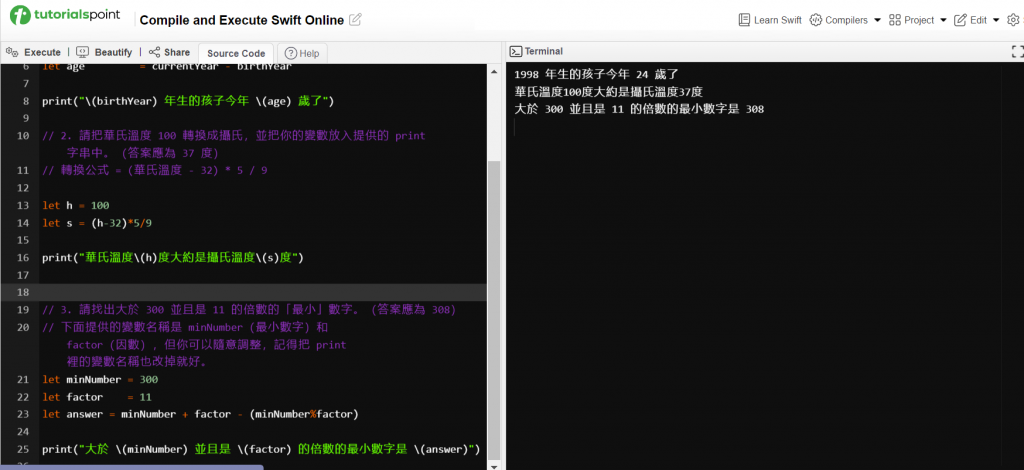Click the Execute gears icon

[x=12, y=52]
